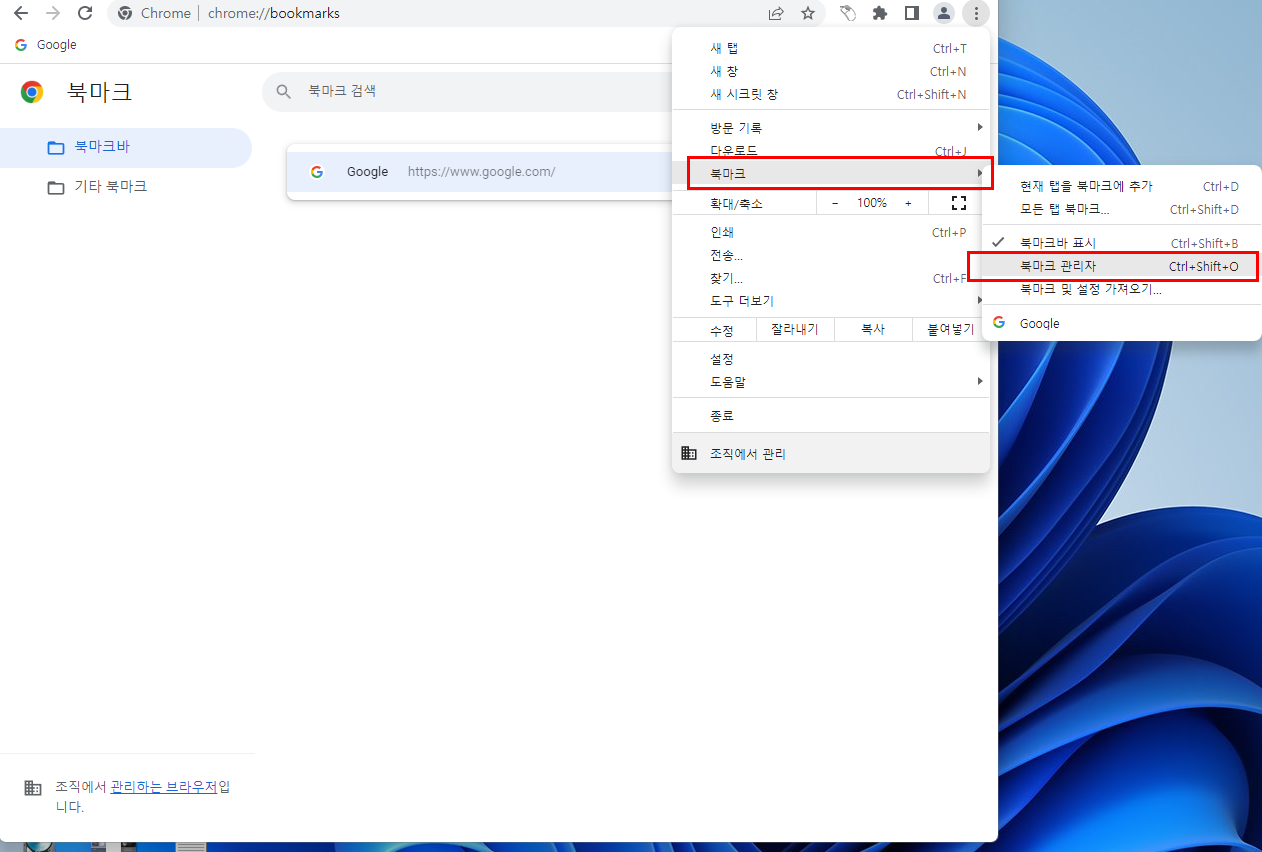Click 복사 button in edit row
Screen dimensions: 1262x852
(x=873, y=329)
